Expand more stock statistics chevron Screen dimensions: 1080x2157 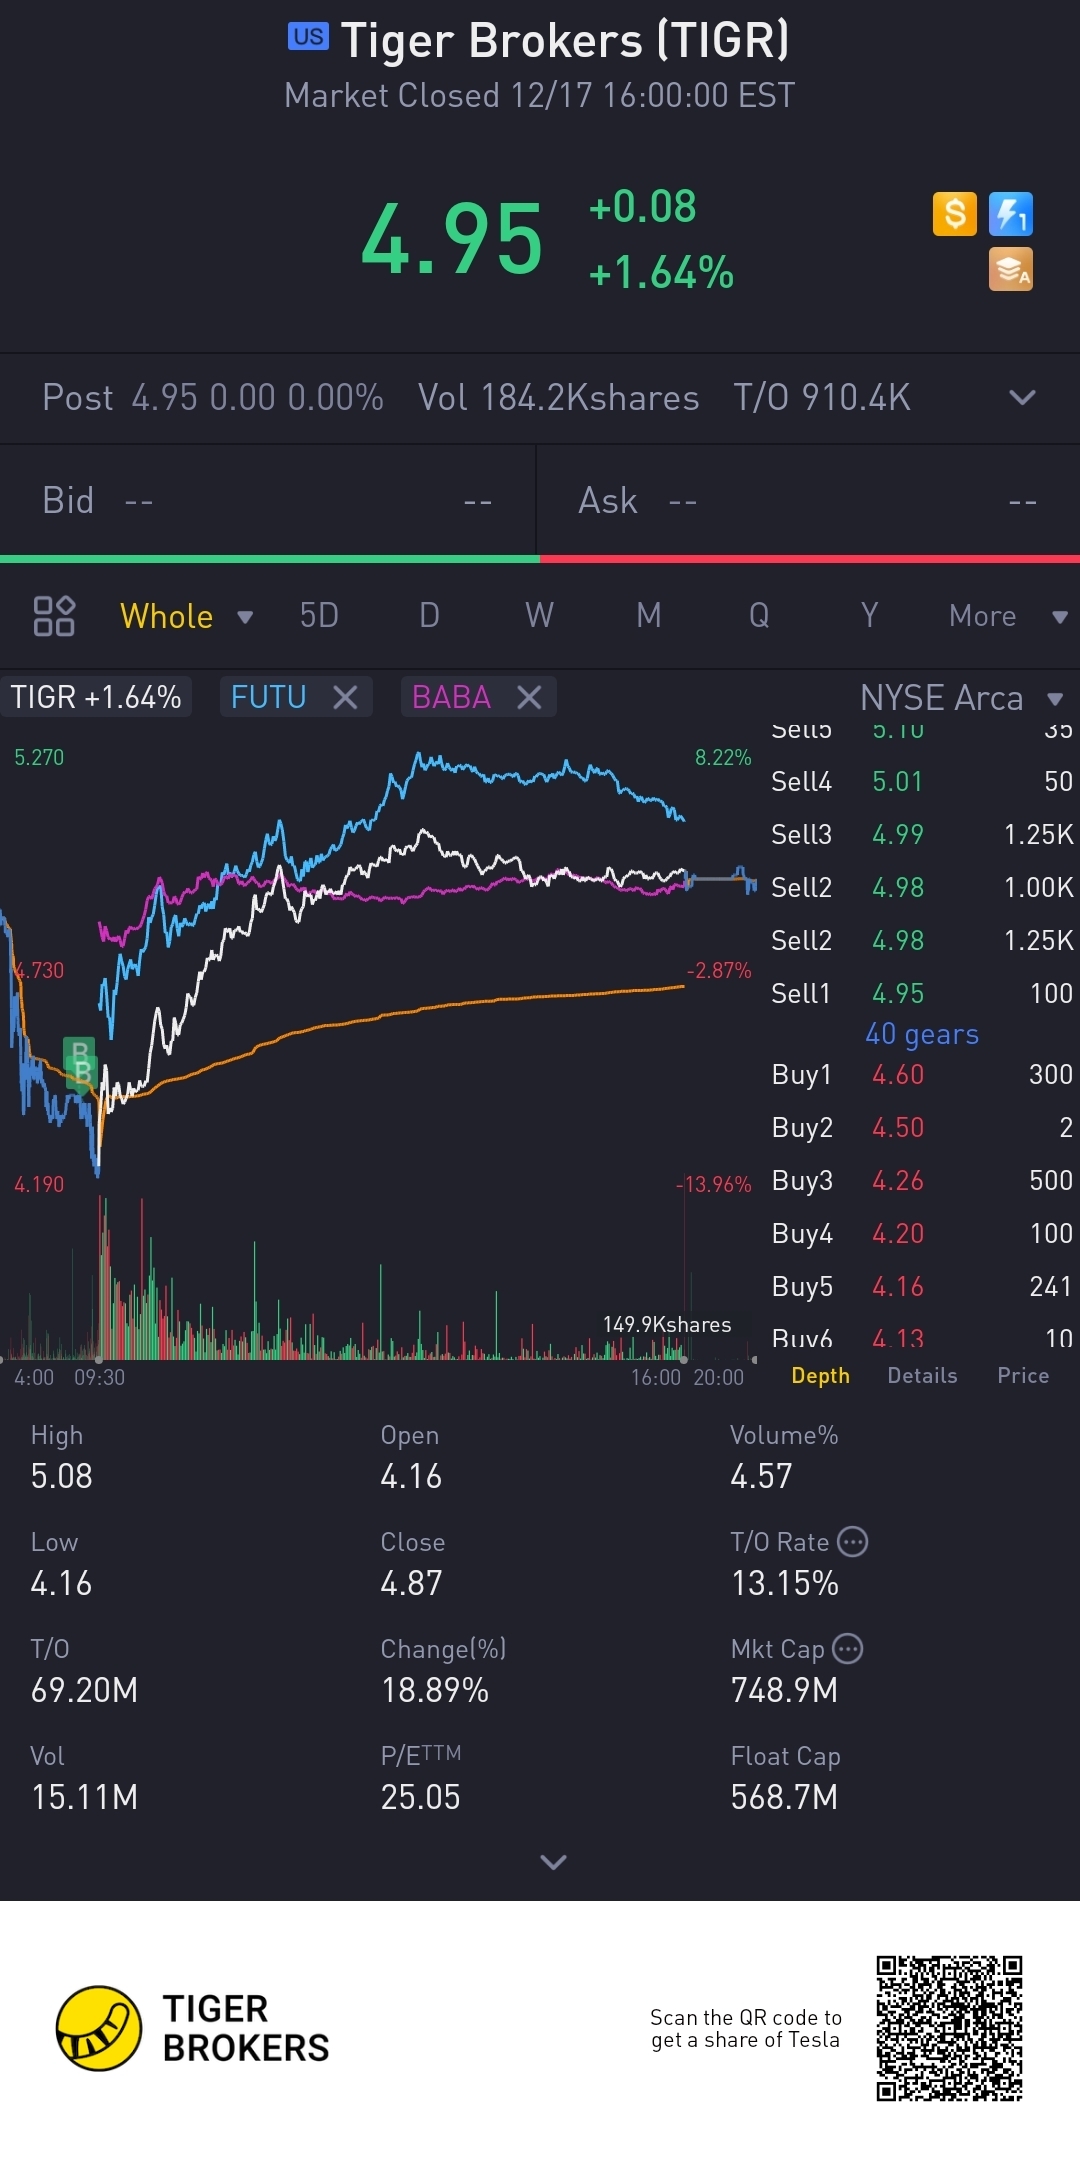(x=553, y=1861)
